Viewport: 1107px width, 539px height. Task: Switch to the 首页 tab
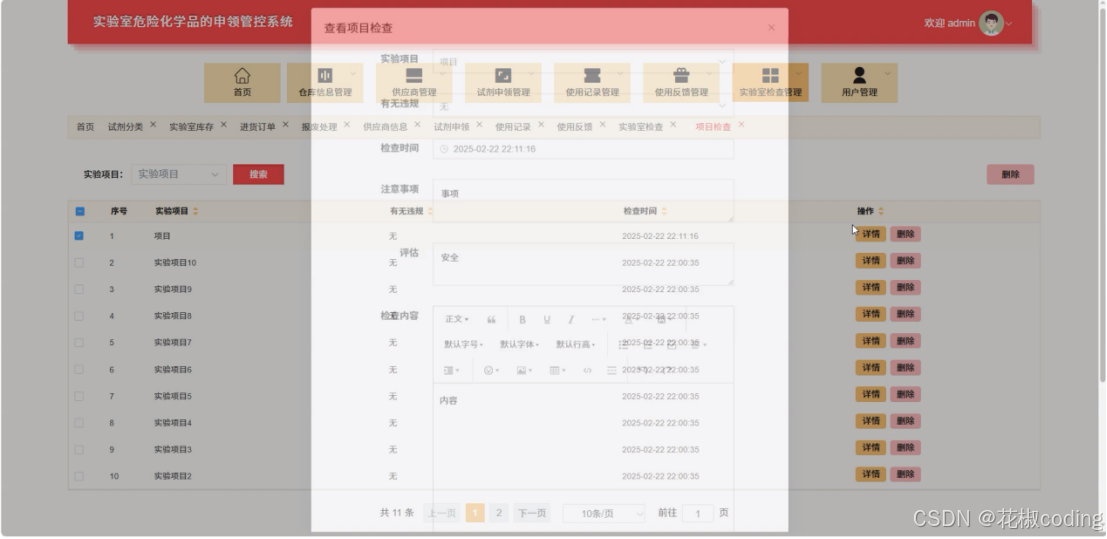pyautogui.click(x=85, y=127)
